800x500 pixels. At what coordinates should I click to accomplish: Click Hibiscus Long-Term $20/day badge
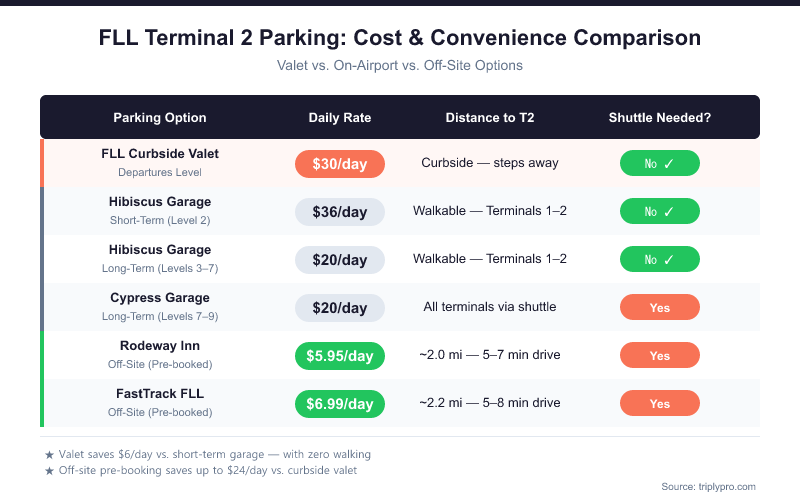click(x=340, y=260)
